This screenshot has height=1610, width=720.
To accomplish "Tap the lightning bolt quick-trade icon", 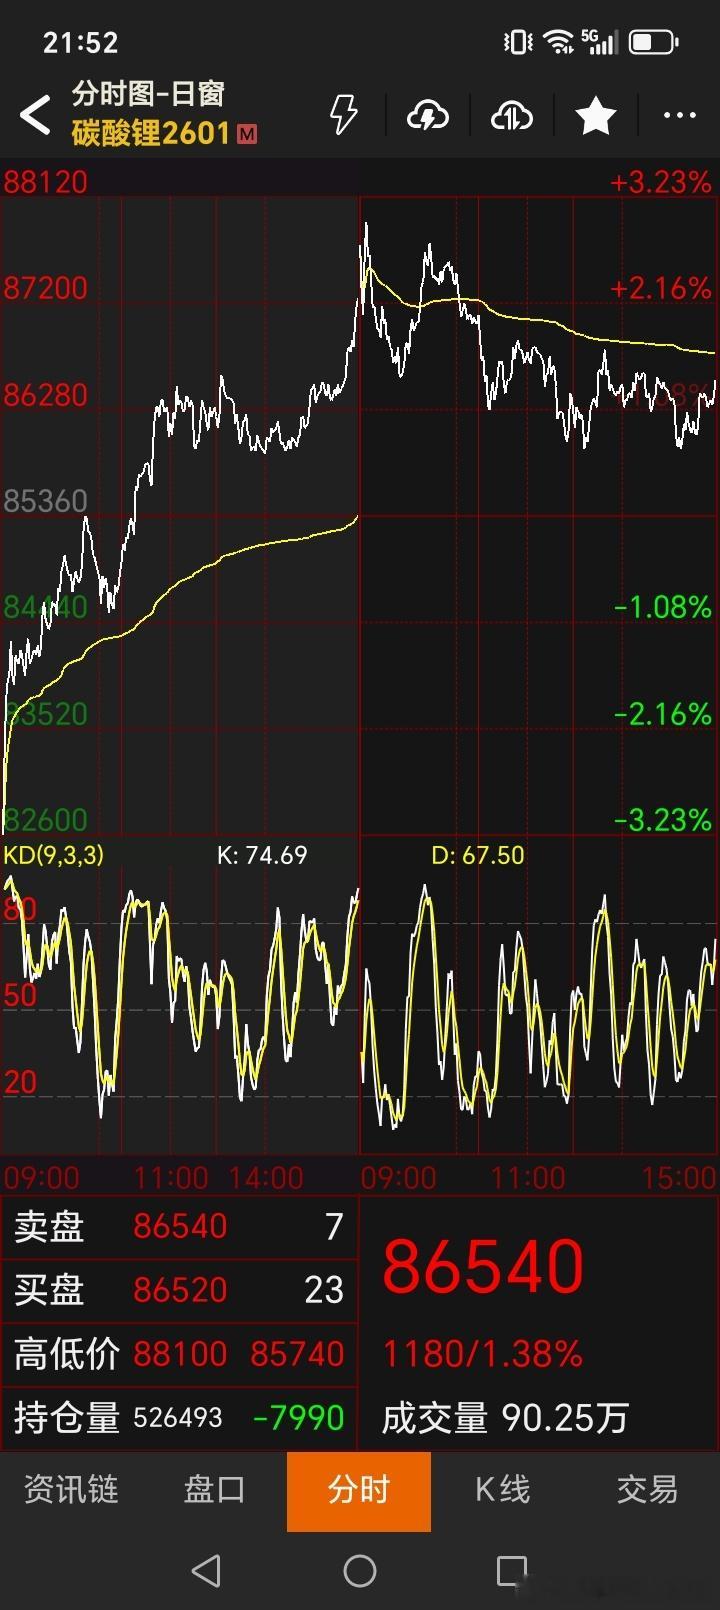I will 344,115.
